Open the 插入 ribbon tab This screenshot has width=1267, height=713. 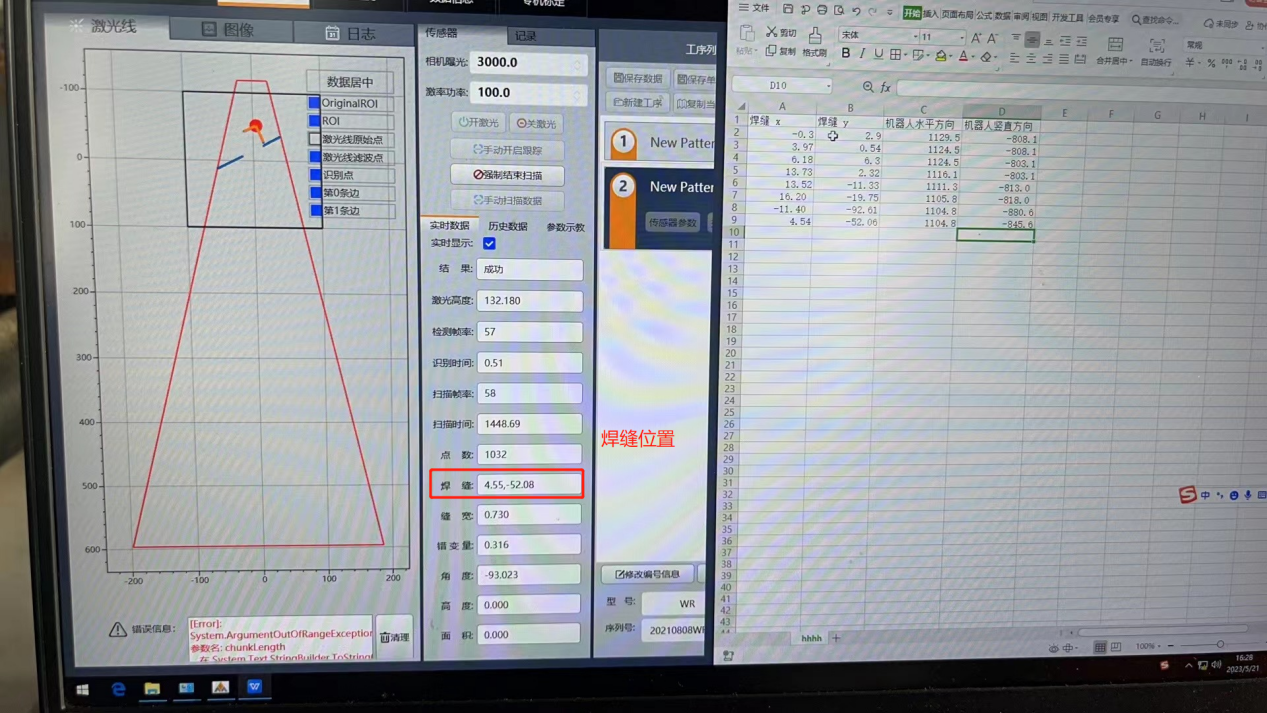[x=930, y=14]
